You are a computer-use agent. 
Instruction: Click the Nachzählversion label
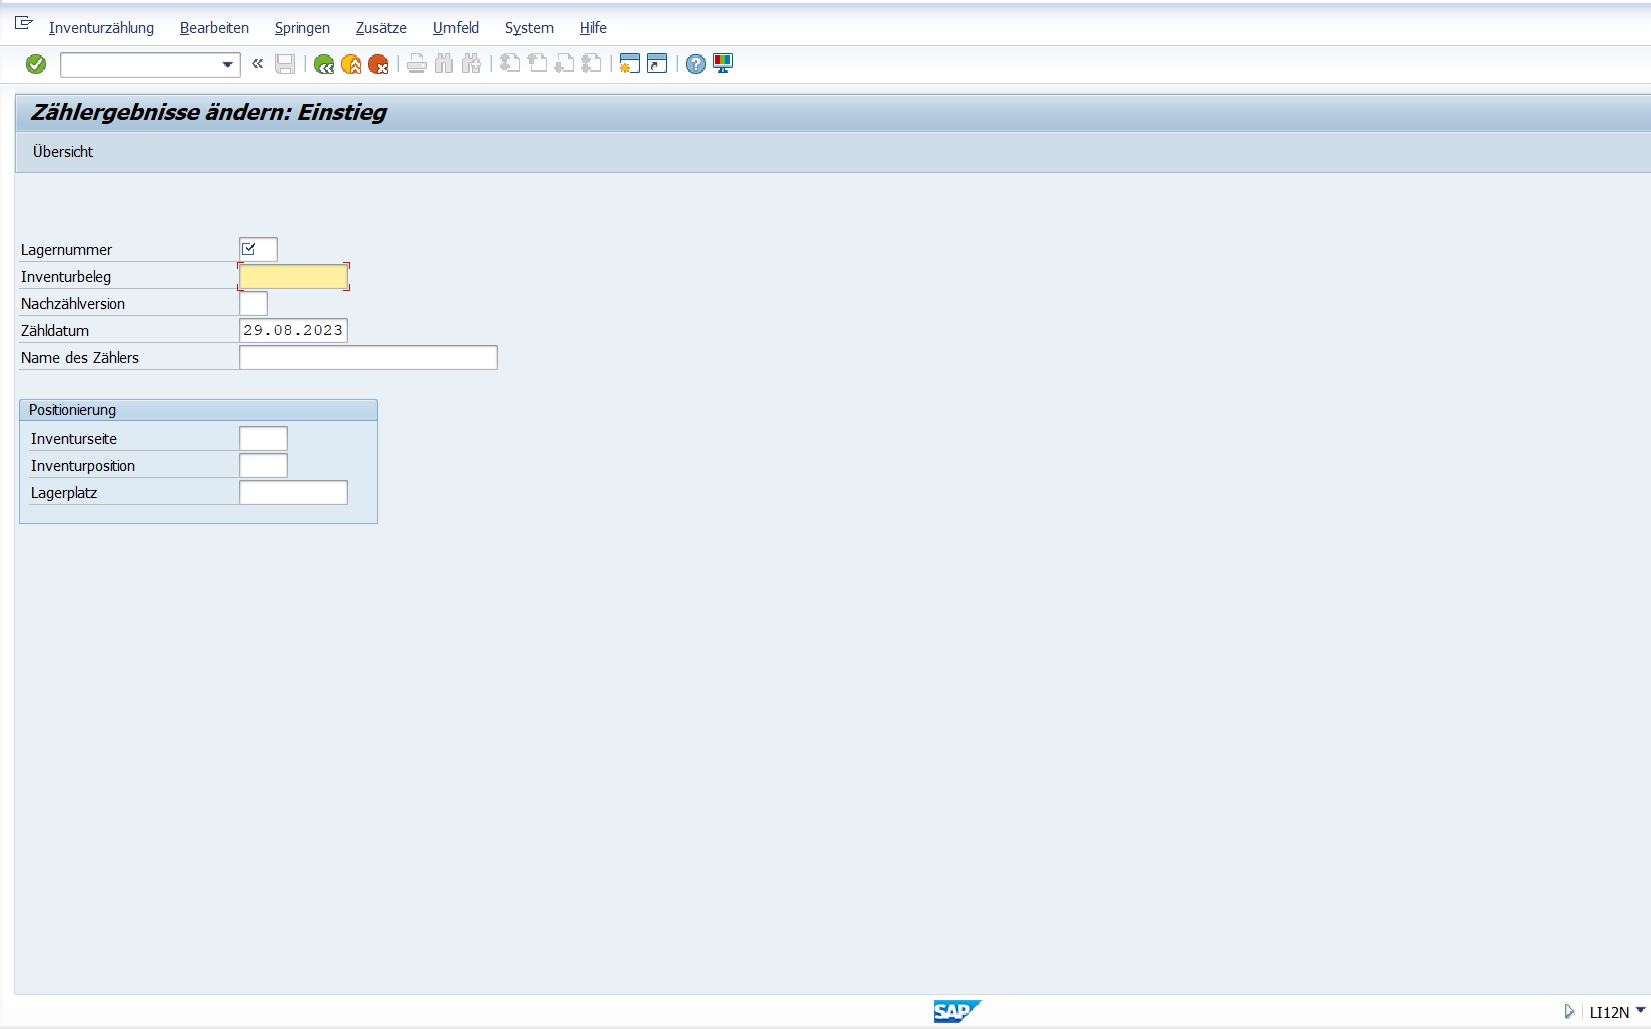73,304
